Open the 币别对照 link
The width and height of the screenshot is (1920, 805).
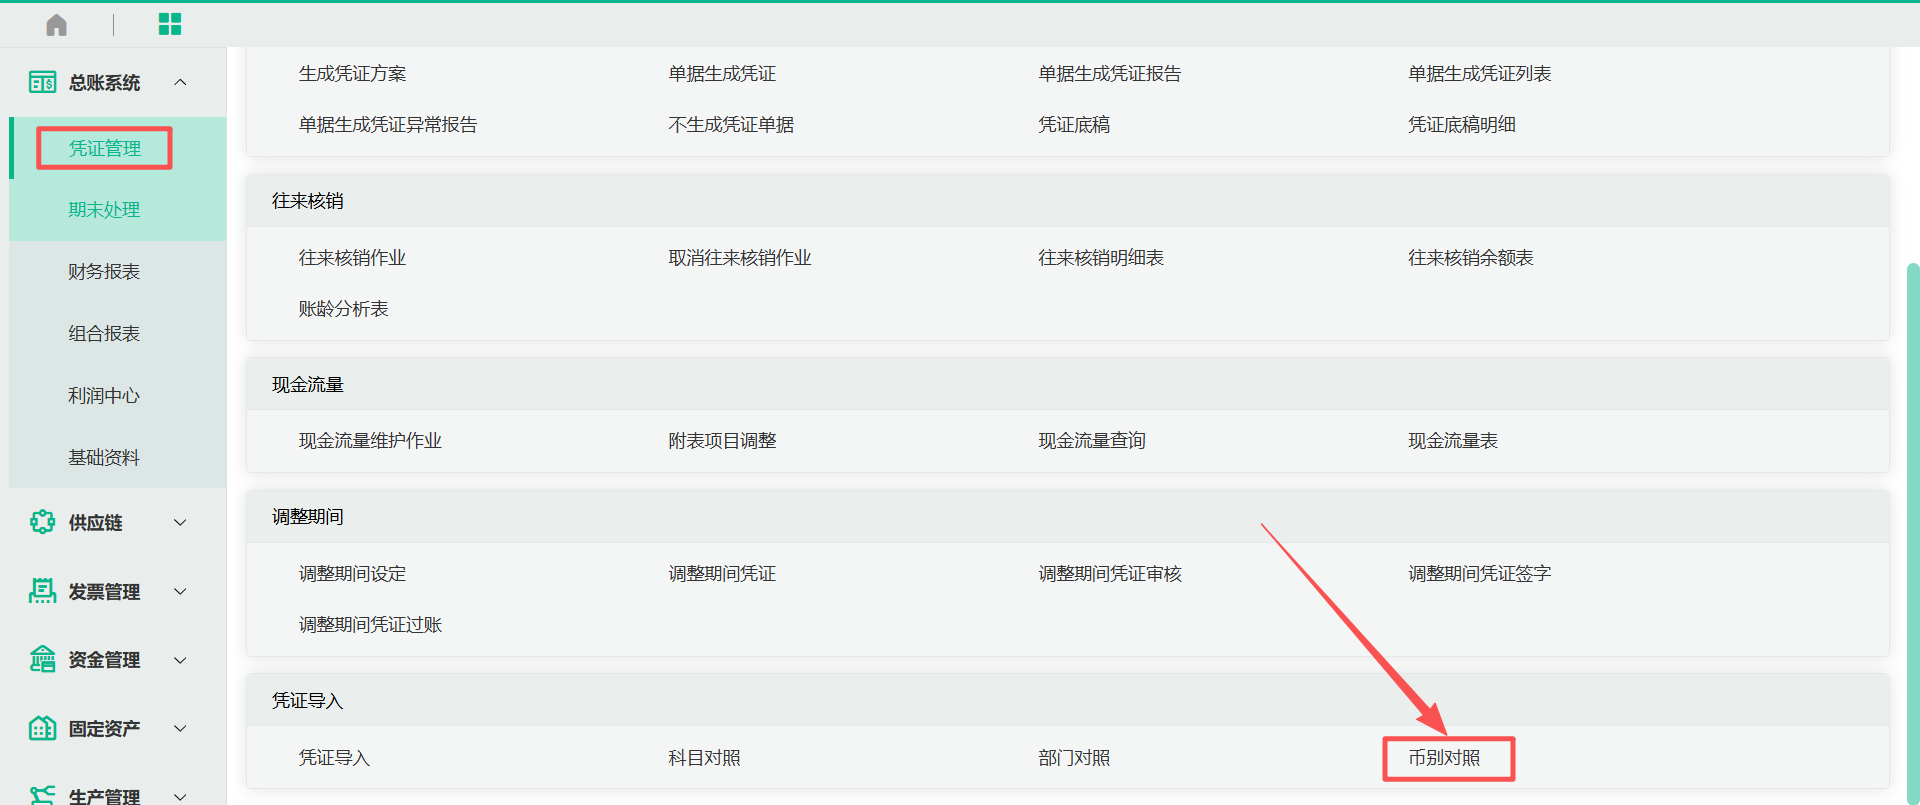(1444, 758)
